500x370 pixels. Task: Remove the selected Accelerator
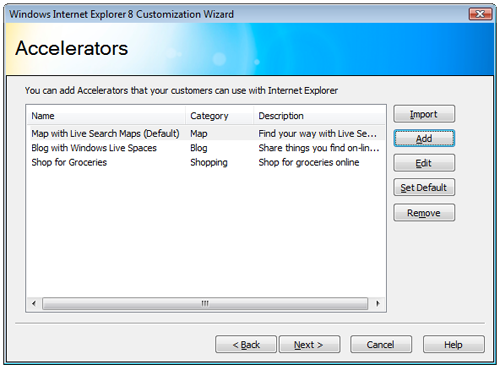click(x=424, y=213)
